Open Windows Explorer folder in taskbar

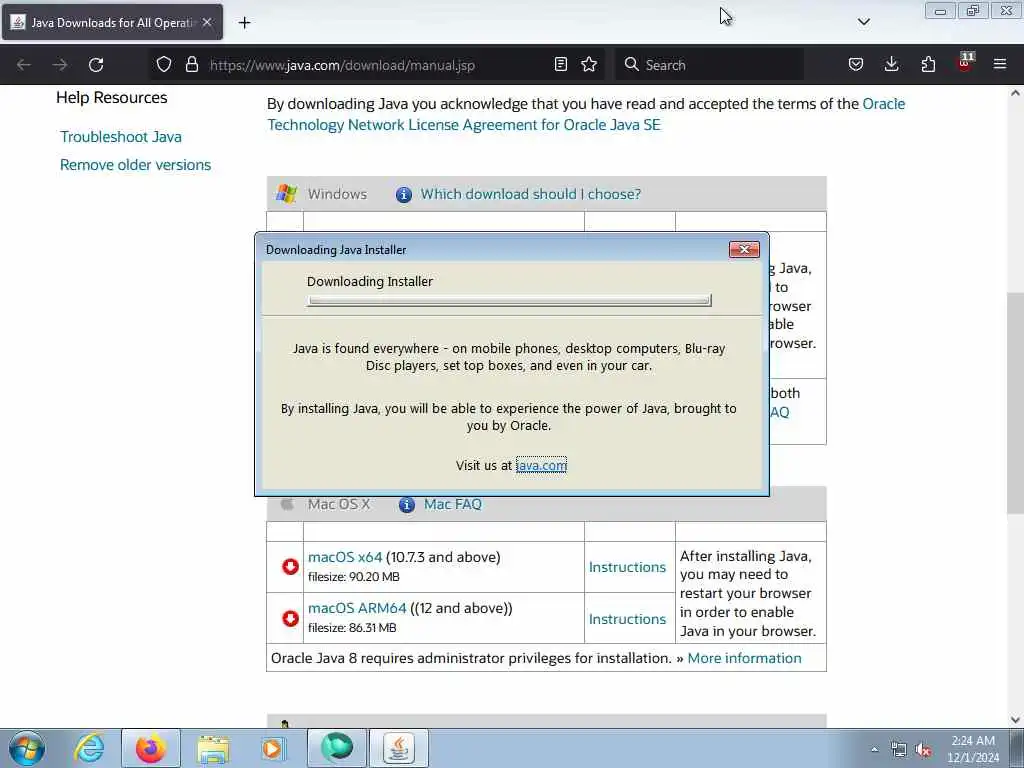213,748
